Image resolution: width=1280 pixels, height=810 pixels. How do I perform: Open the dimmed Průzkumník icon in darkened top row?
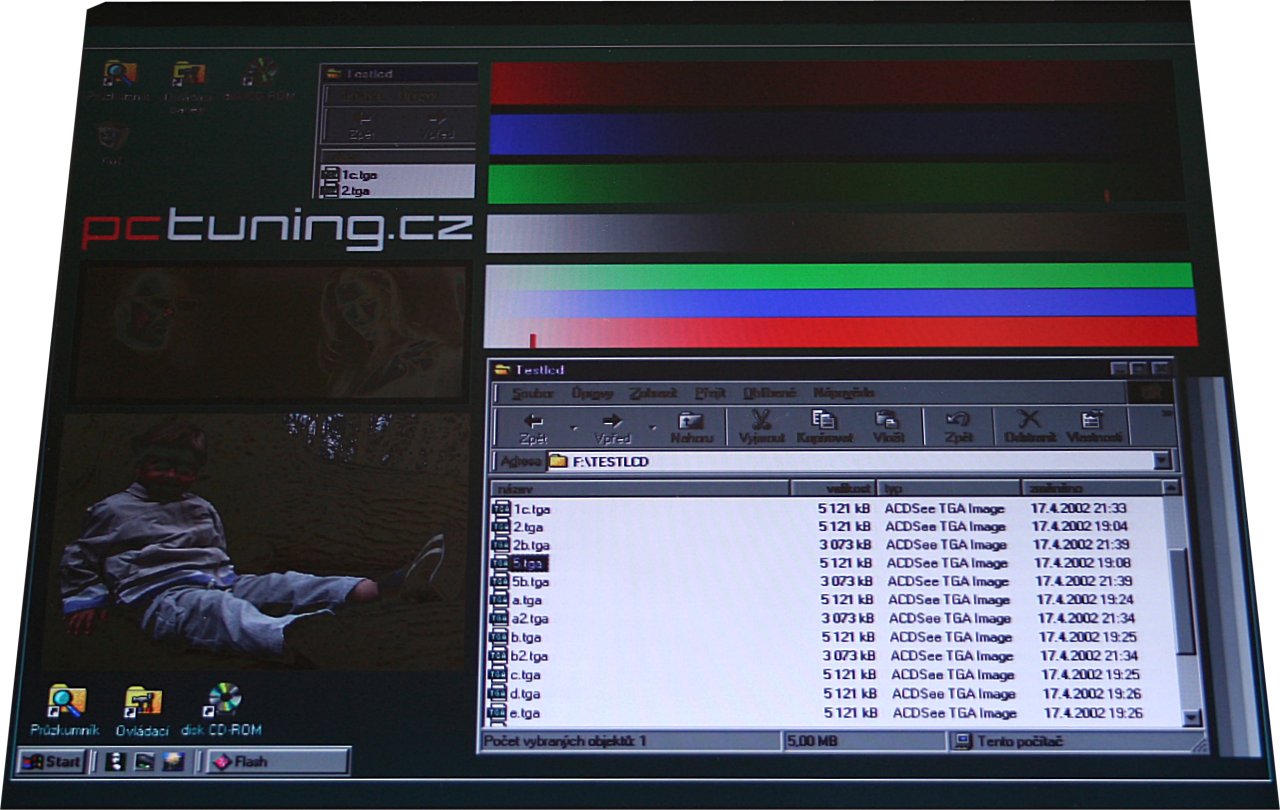119,74
